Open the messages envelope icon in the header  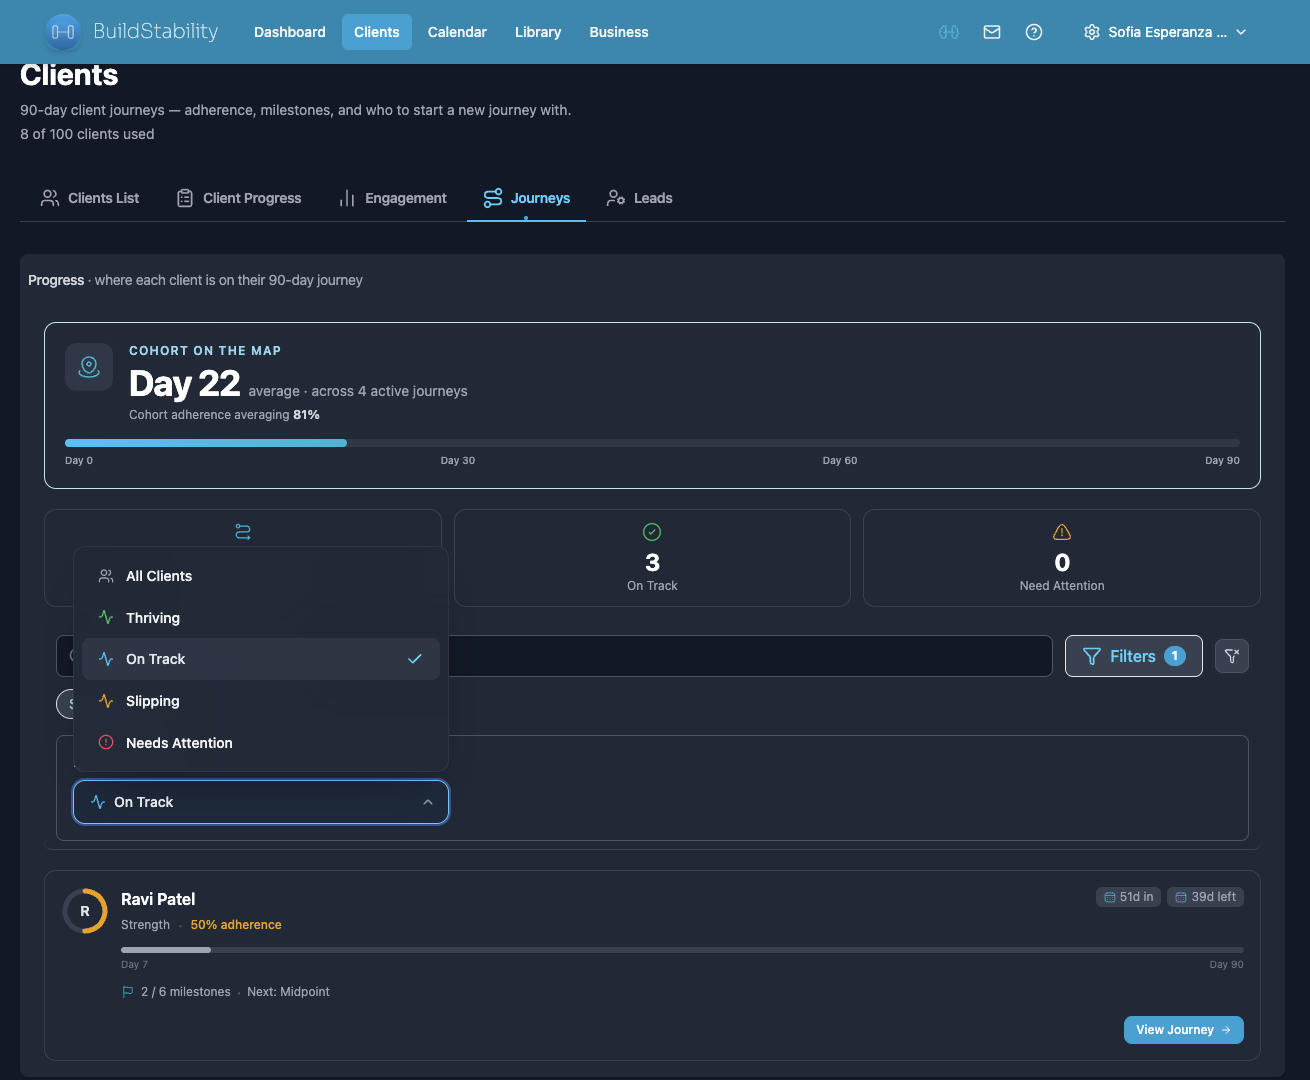(992, 32)
